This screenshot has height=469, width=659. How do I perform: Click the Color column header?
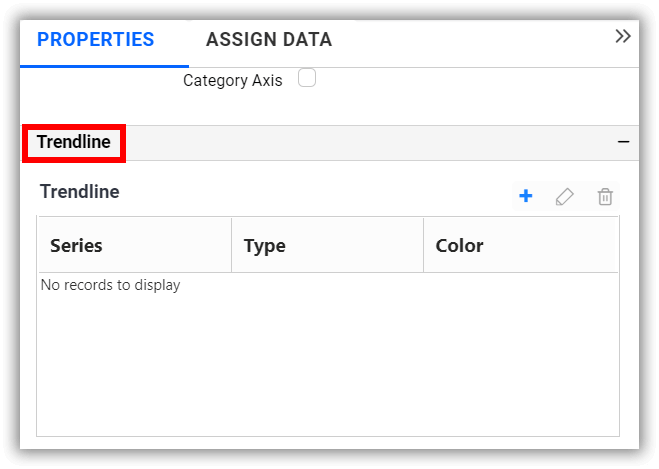point(460,246)
